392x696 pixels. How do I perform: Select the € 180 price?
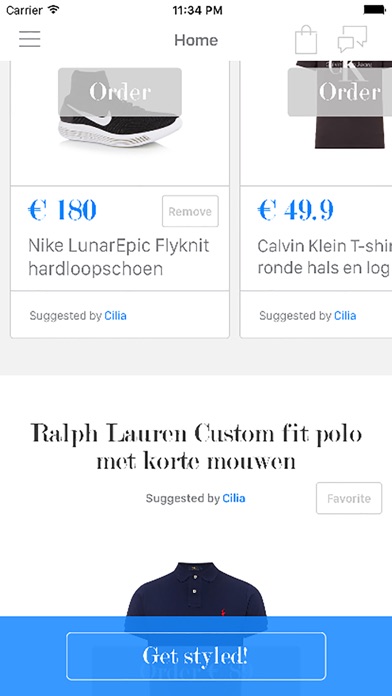[62, 210]
